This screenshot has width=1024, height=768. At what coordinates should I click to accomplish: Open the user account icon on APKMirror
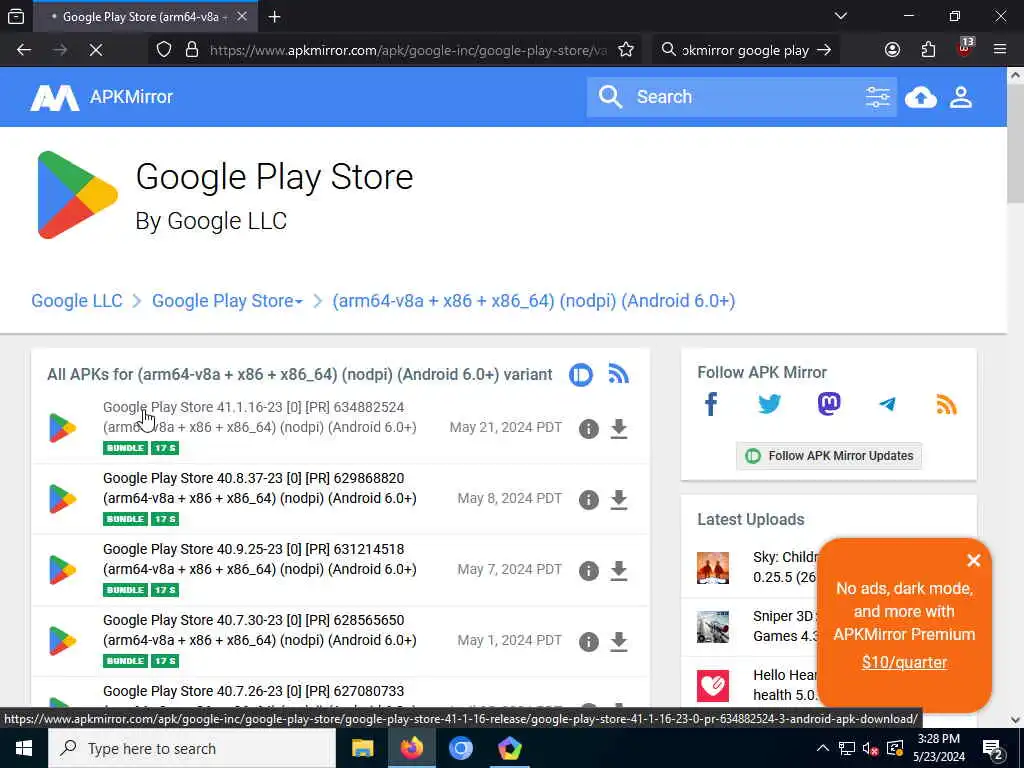click(961, 97)
